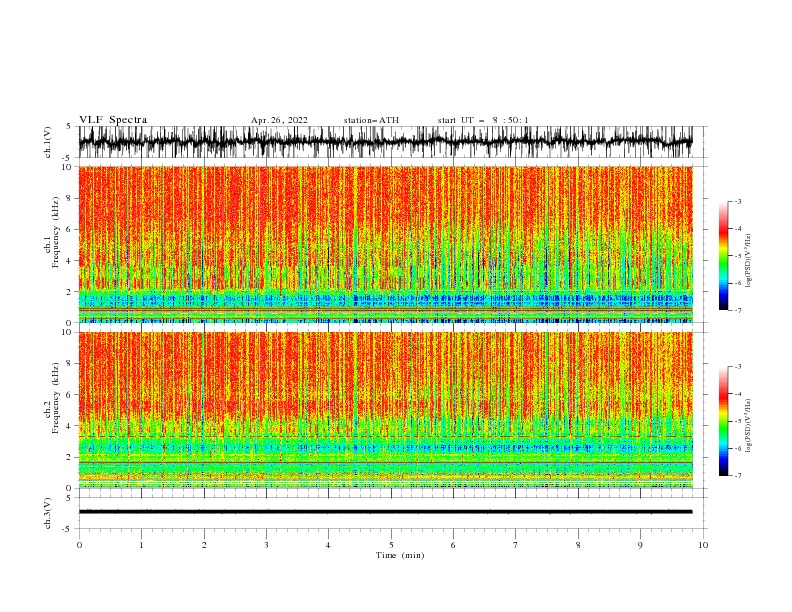This screenshot has width=792, height=612.
Task: Click the "4" tick on the time axis
Action: pos(328,545)
